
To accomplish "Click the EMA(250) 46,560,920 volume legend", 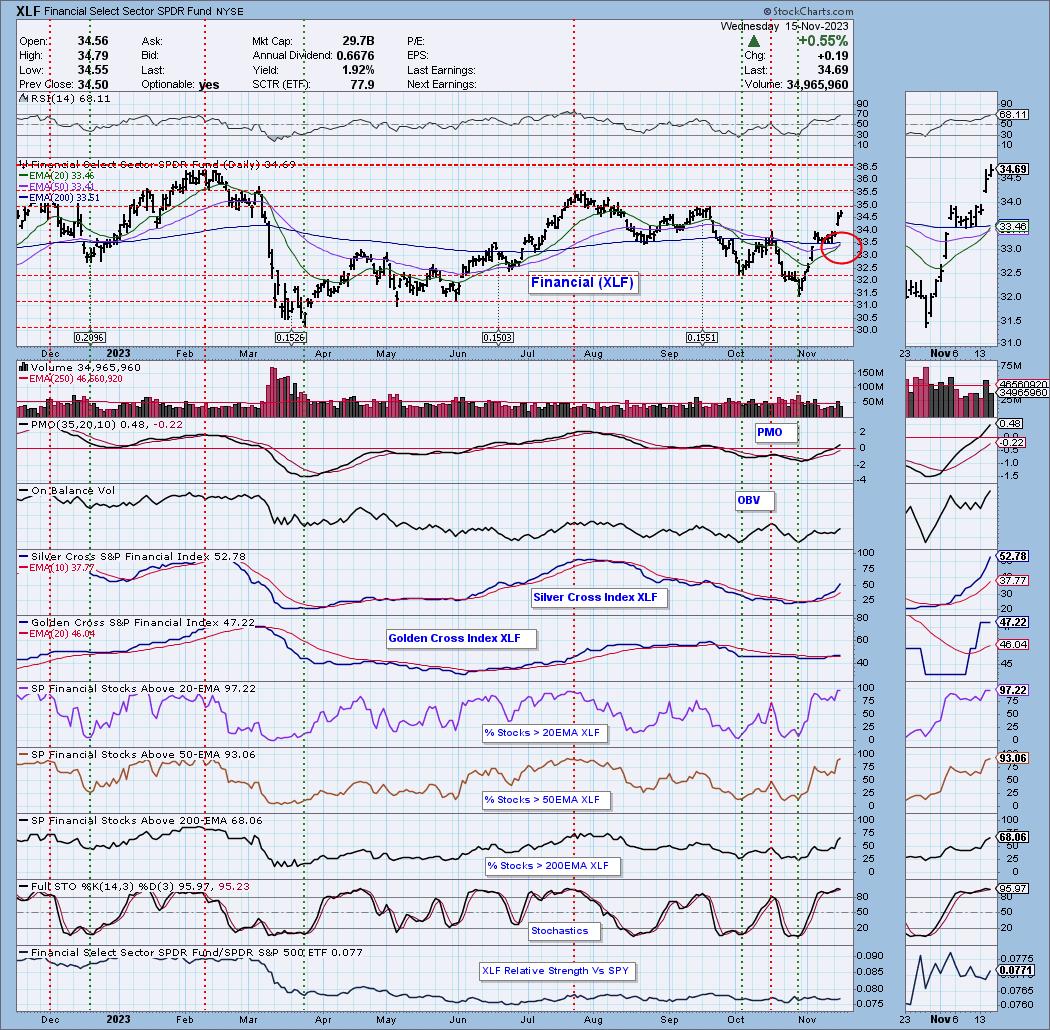I will 71,378.
